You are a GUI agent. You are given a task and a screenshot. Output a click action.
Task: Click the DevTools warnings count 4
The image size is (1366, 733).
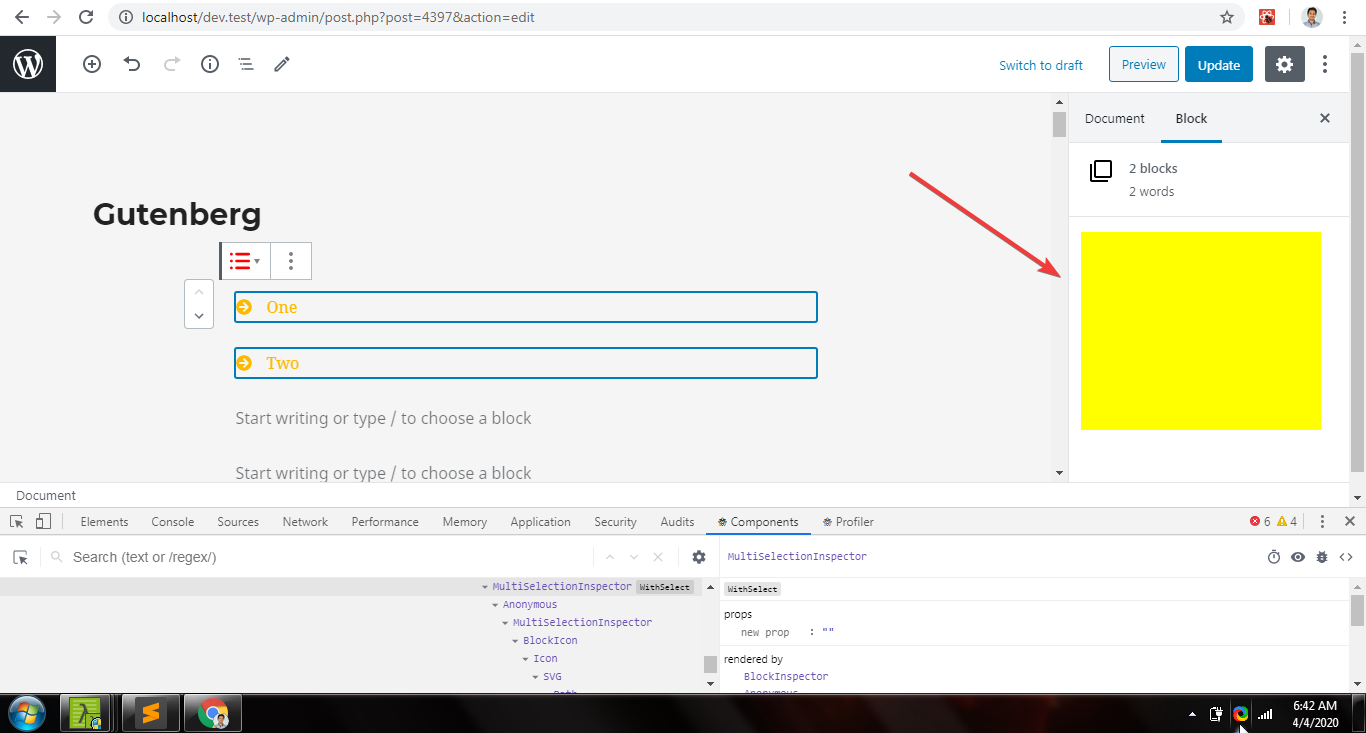click(x=1287, y=521)
